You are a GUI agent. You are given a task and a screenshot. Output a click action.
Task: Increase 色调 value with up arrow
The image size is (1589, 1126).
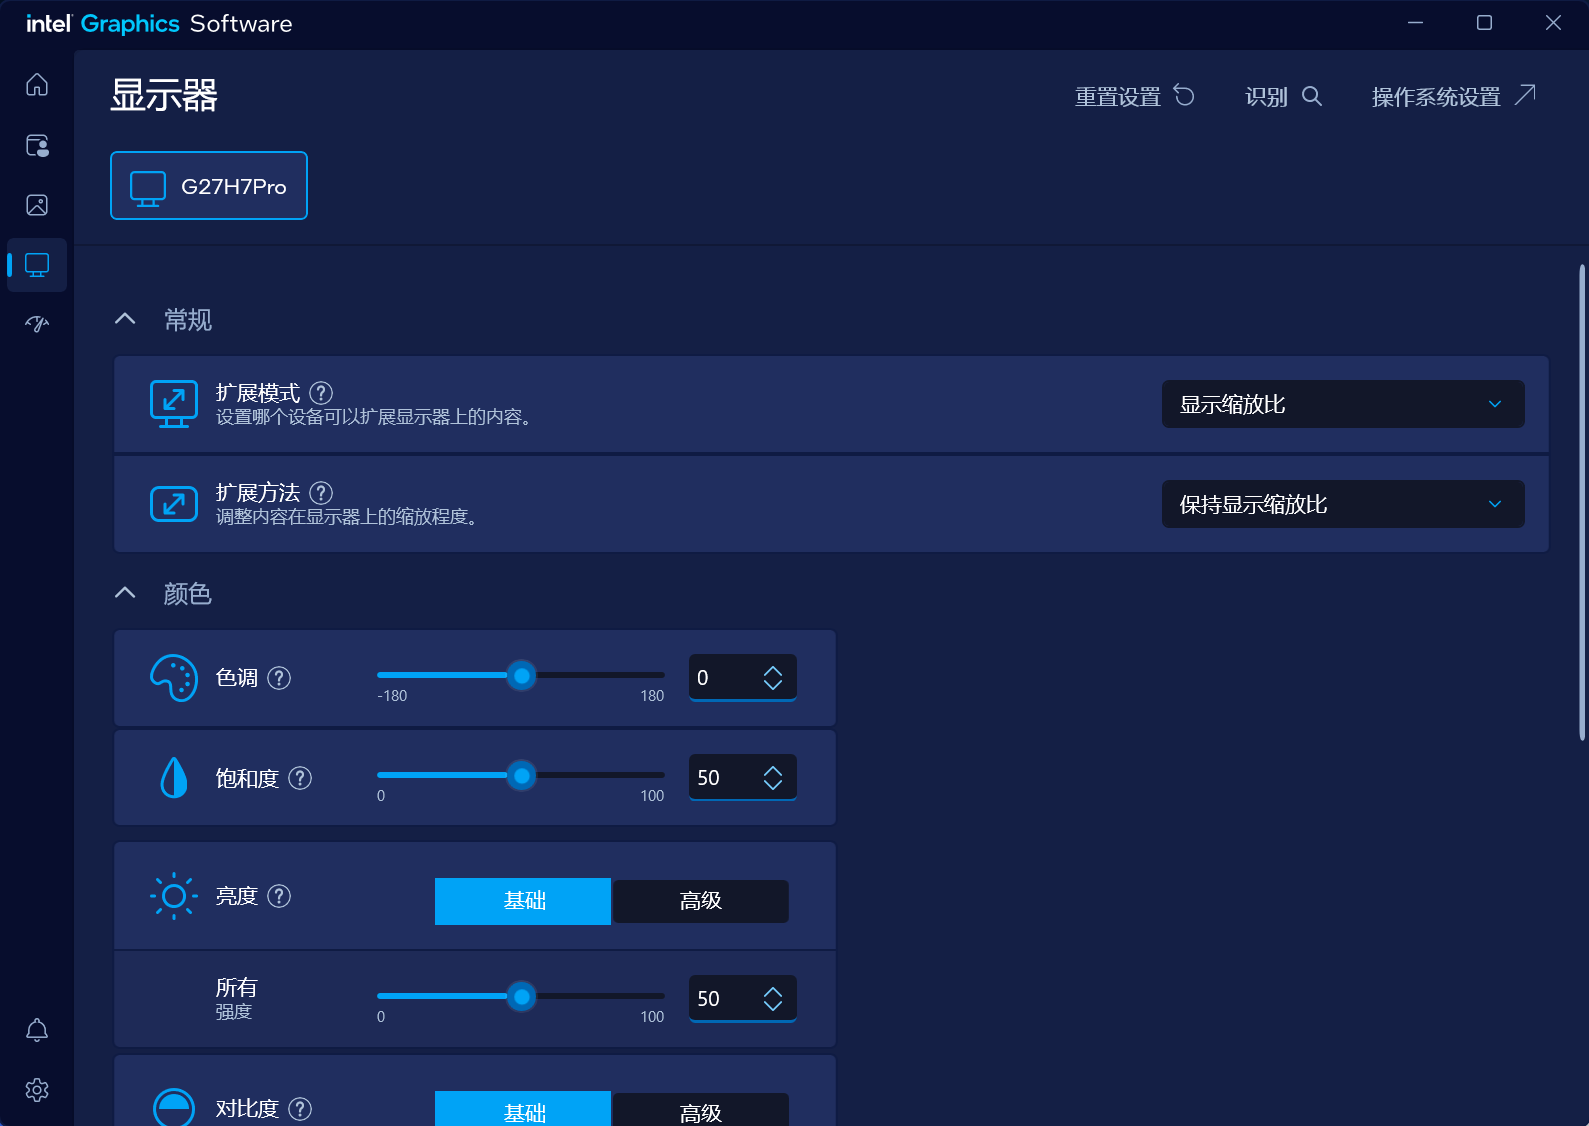[x=773, y=670]
